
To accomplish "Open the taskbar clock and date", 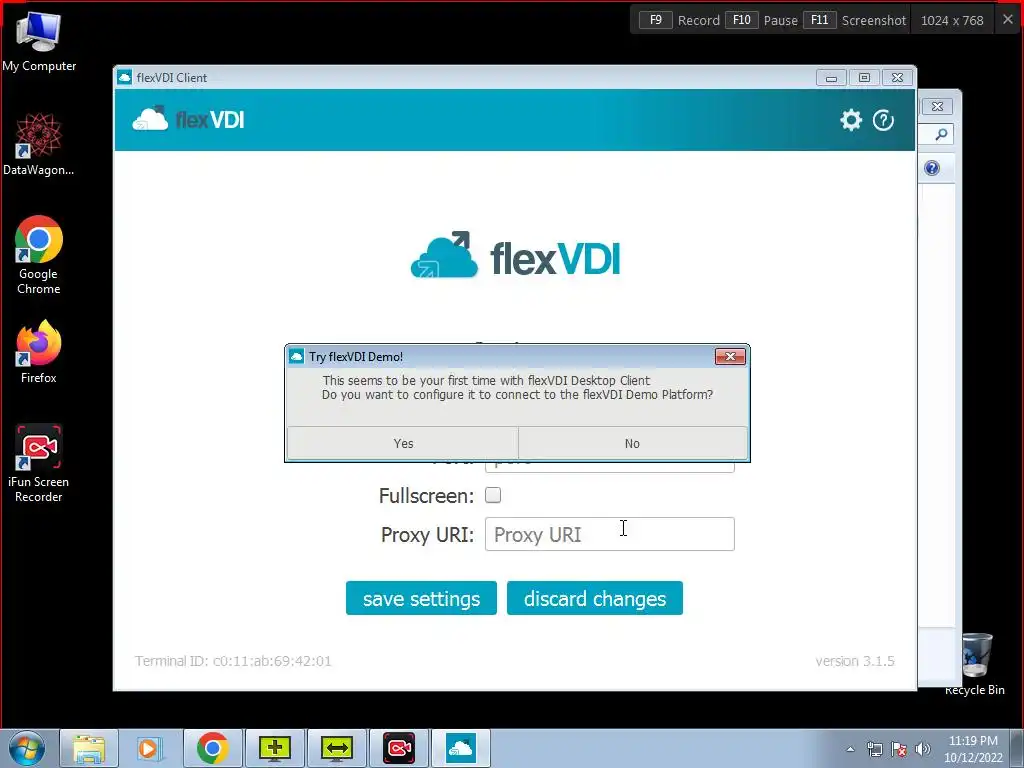I will point(973,749).
